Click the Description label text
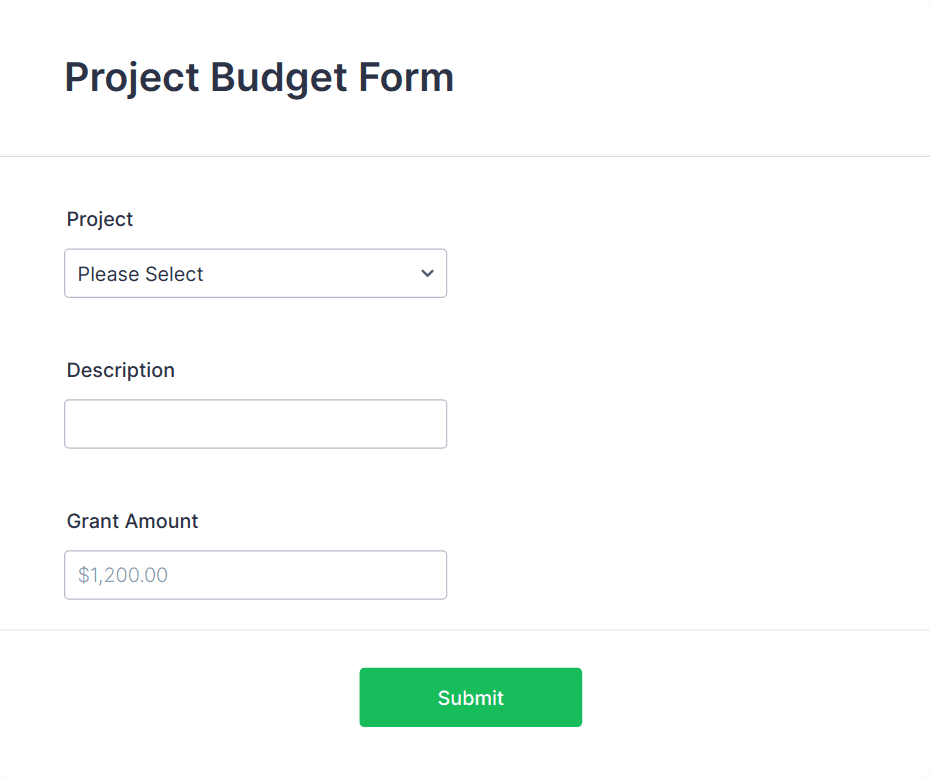The image size is (930, 777). [x=120, y=370]
